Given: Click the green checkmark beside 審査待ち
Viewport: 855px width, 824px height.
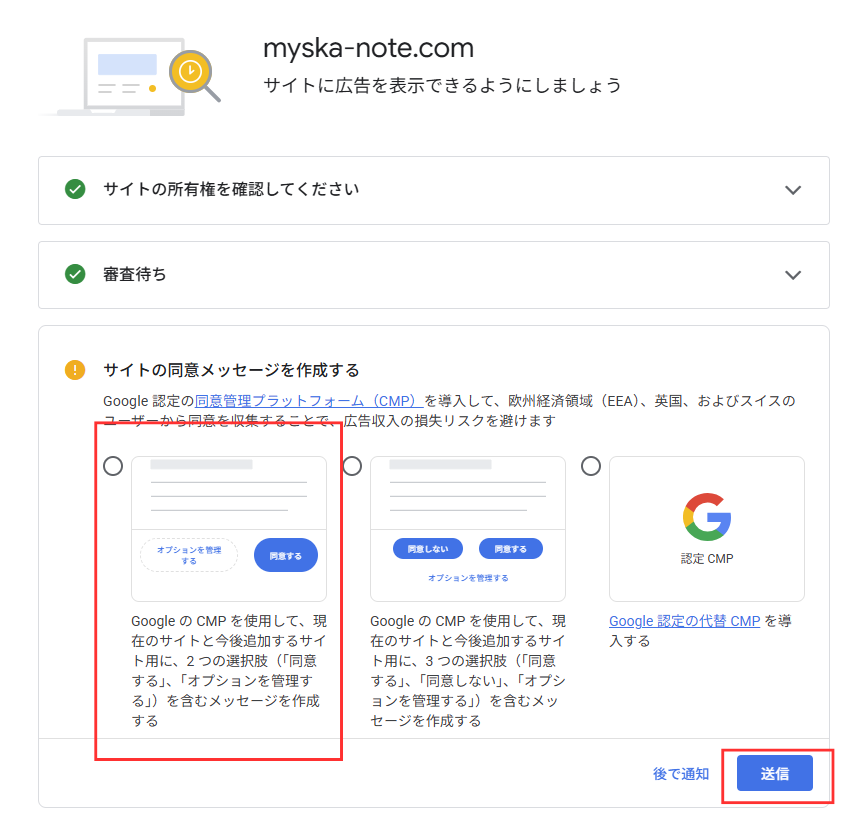Looking at the screenshot, I should pos(75,274).
